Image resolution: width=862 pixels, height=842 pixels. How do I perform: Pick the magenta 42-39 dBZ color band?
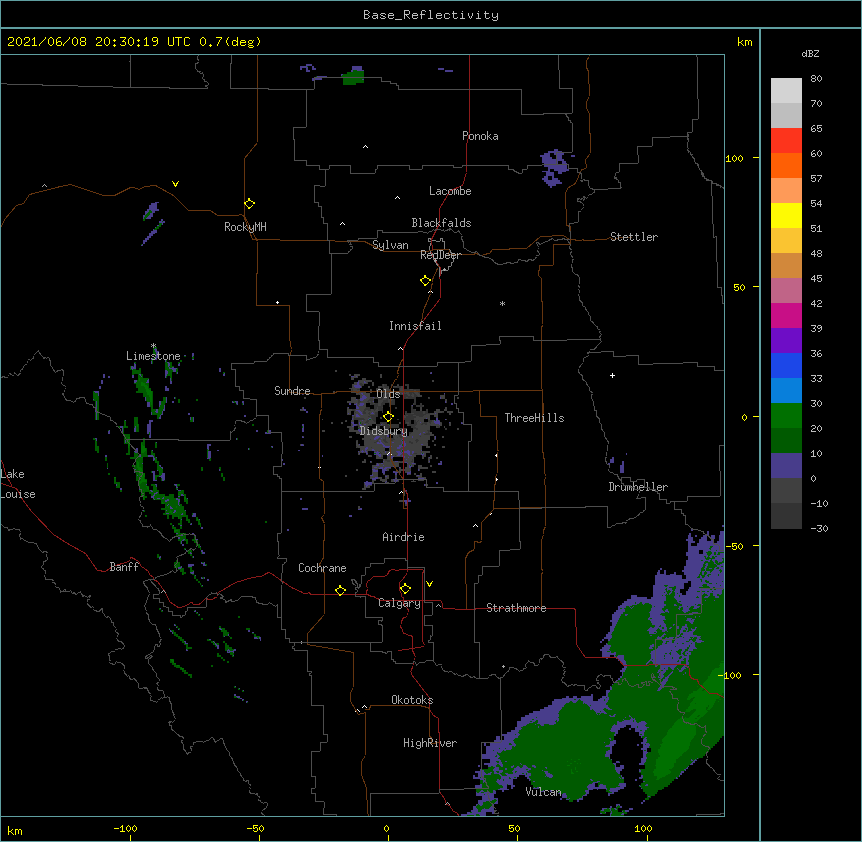tap(786, 315)
